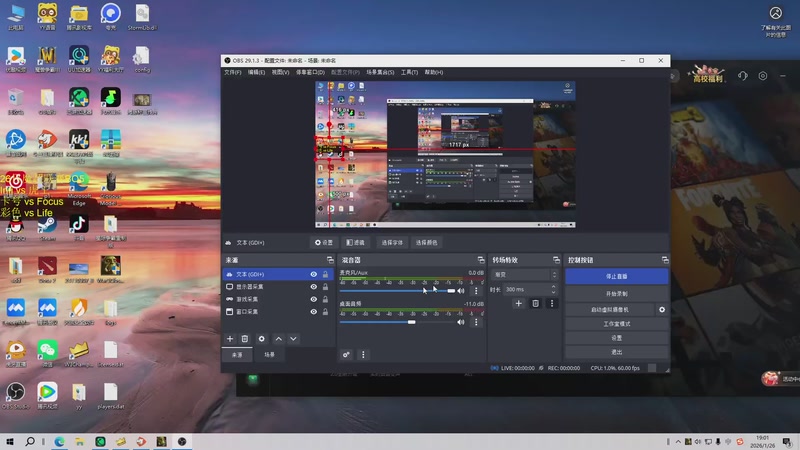Toggle visibility eye of 游戏采集 source
The height and width of the screenshot is (450, 800).
click(x=313, y=299)
